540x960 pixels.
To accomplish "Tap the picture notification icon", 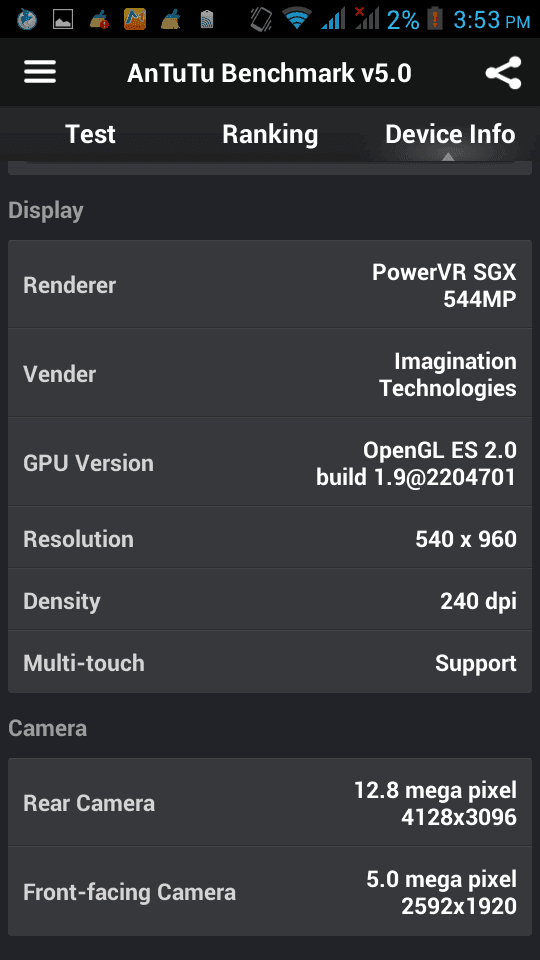I will point(63,20).
